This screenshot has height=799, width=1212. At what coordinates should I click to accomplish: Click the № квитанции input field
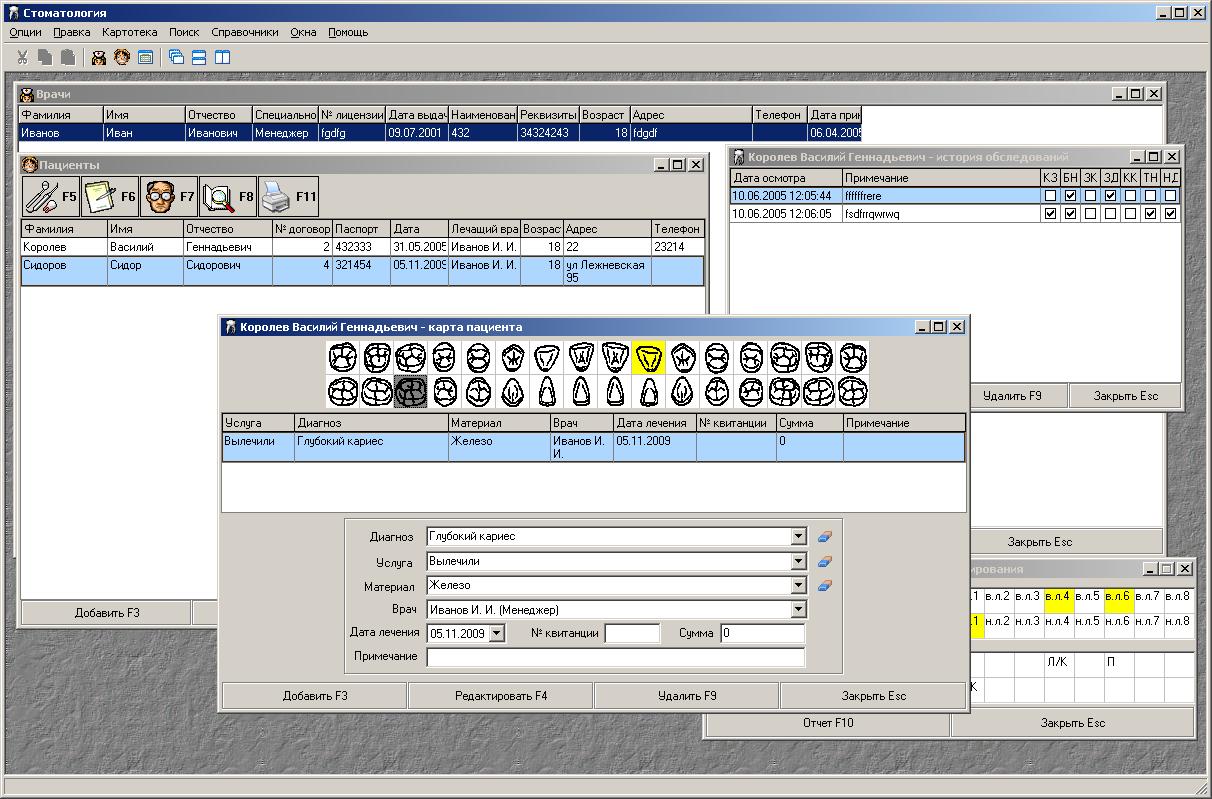click(632, 634)
